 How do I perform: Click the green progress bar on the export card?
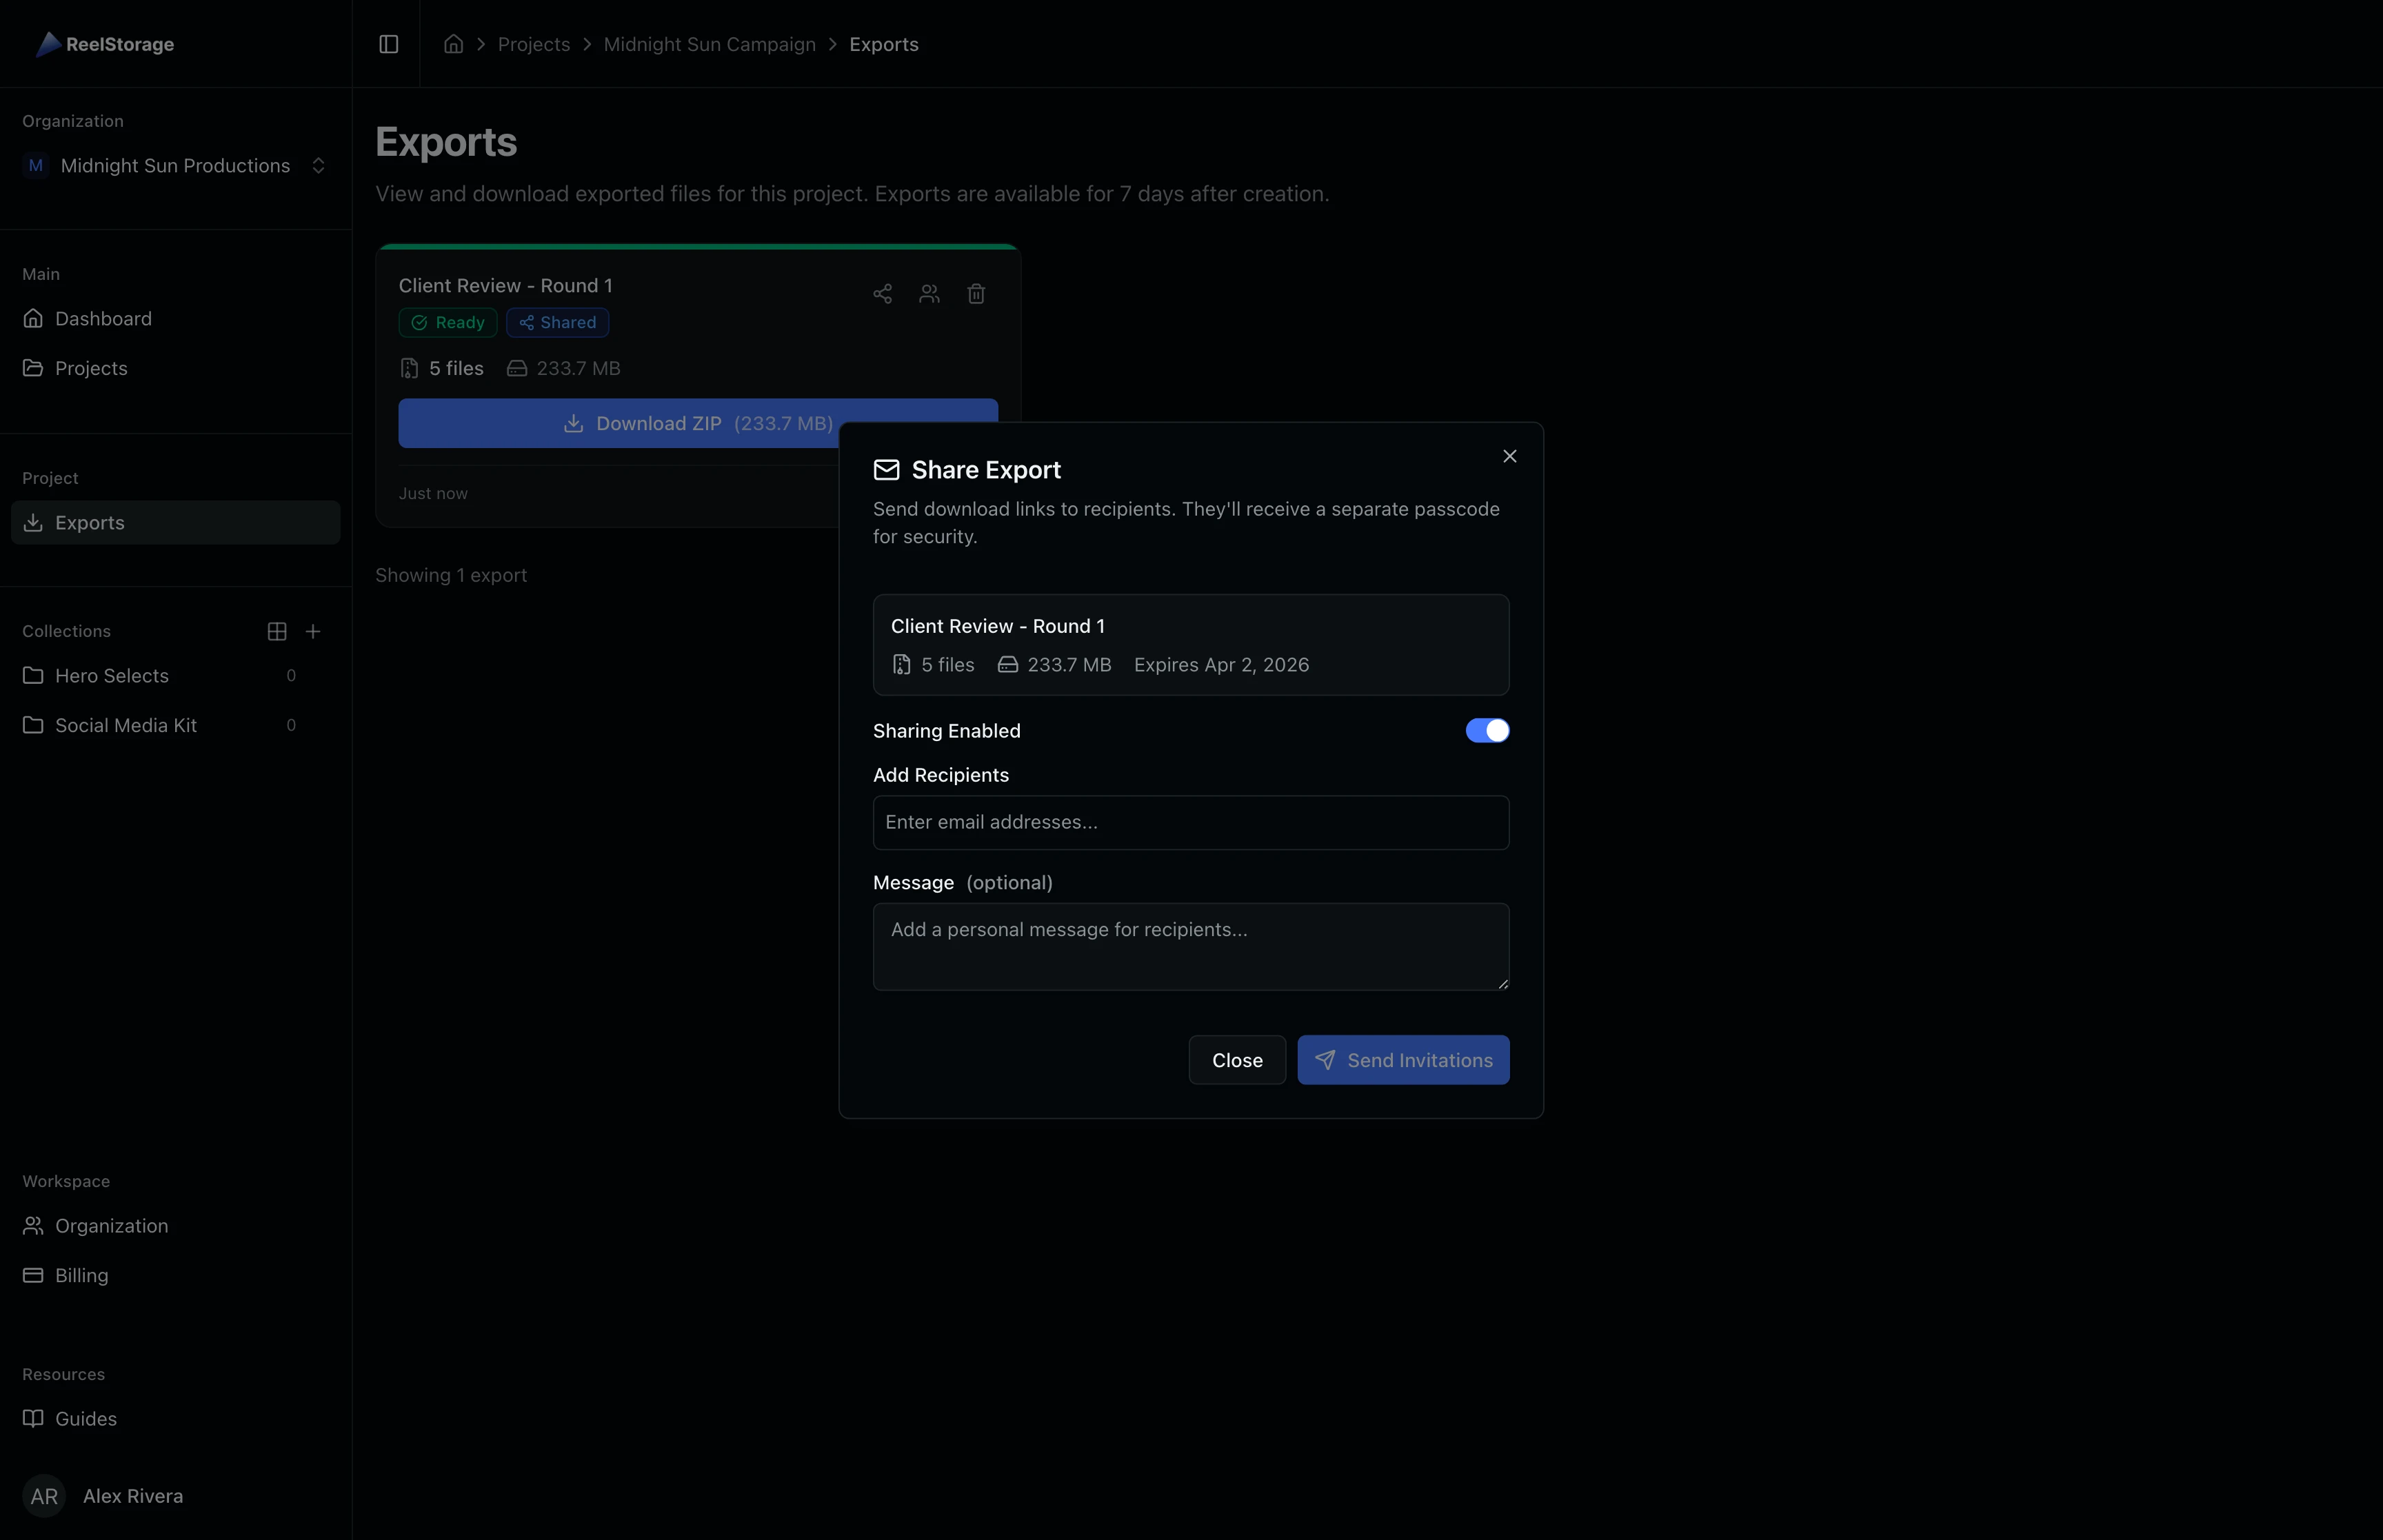click(x=697, y=246)
